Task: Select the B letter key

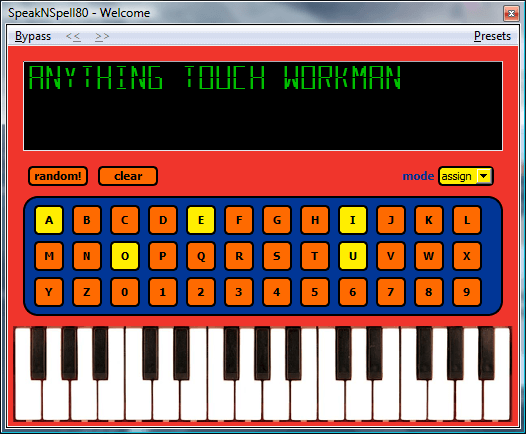Action: coord(87,220)
